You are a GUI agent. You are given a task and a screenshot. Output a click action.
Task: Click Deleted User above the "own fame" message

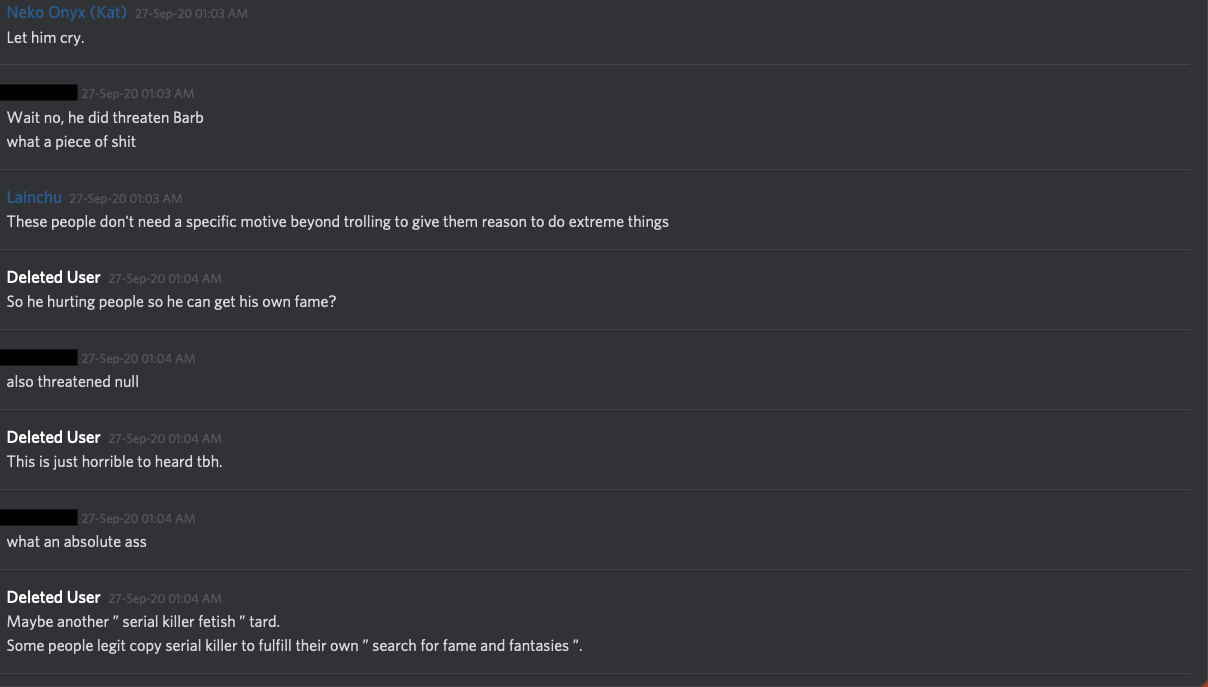pyautogui.click(x=53, y=277)
